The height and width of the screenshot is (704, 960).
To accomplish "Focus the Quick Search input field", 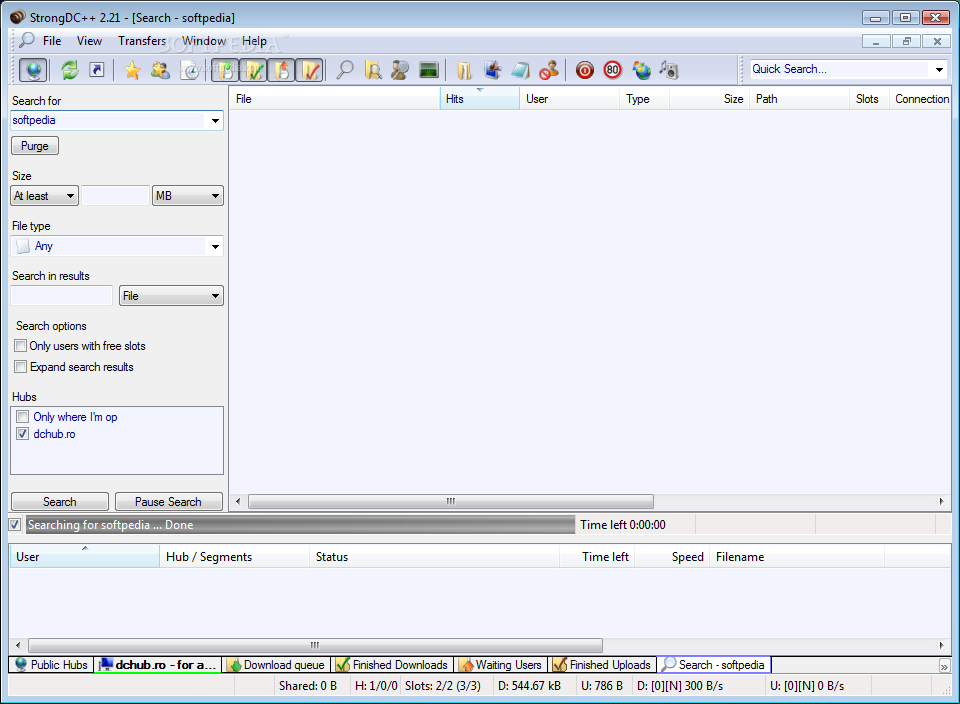I will coord(839,69).
